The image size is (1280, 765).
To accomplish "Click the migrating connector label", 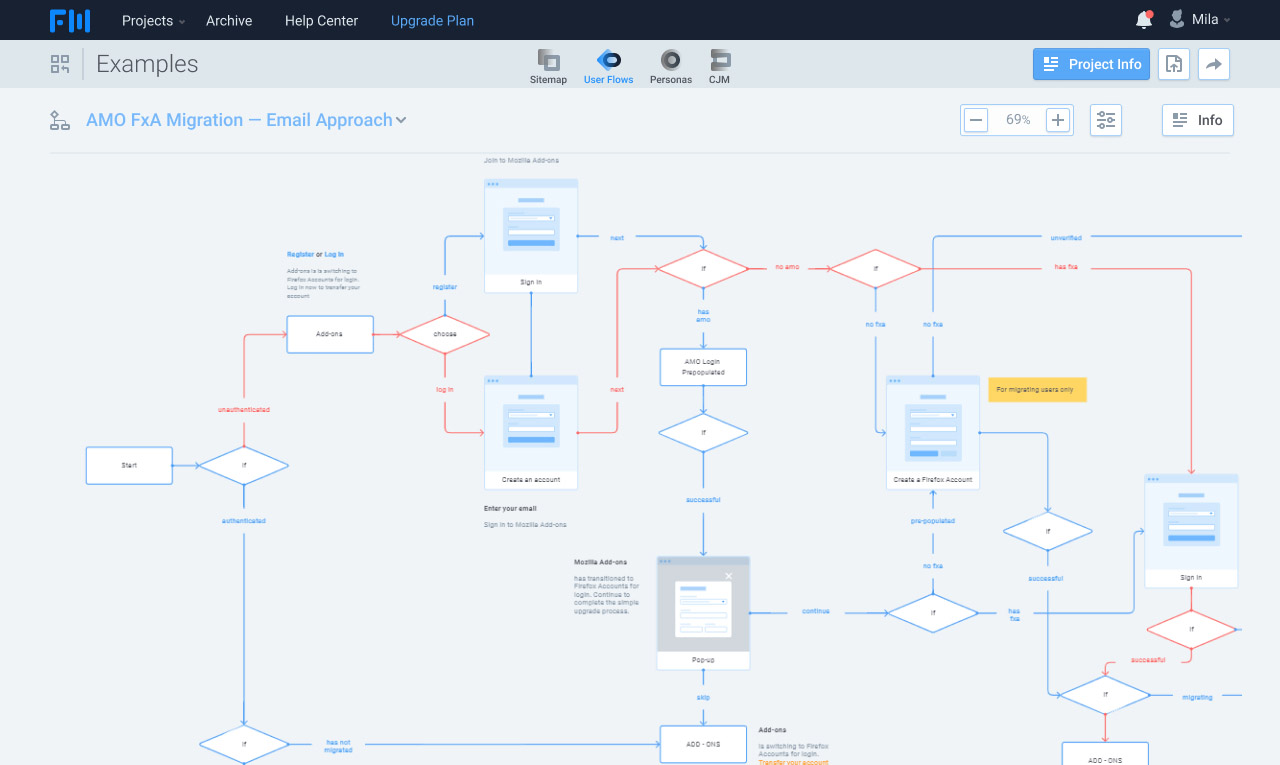I will point(1198,697).
